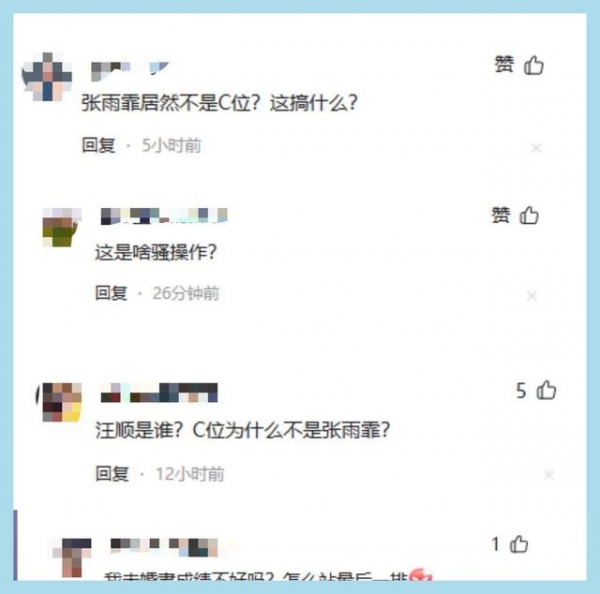Open username above 这是啥骚操作 comment

[x=164, y=216]
